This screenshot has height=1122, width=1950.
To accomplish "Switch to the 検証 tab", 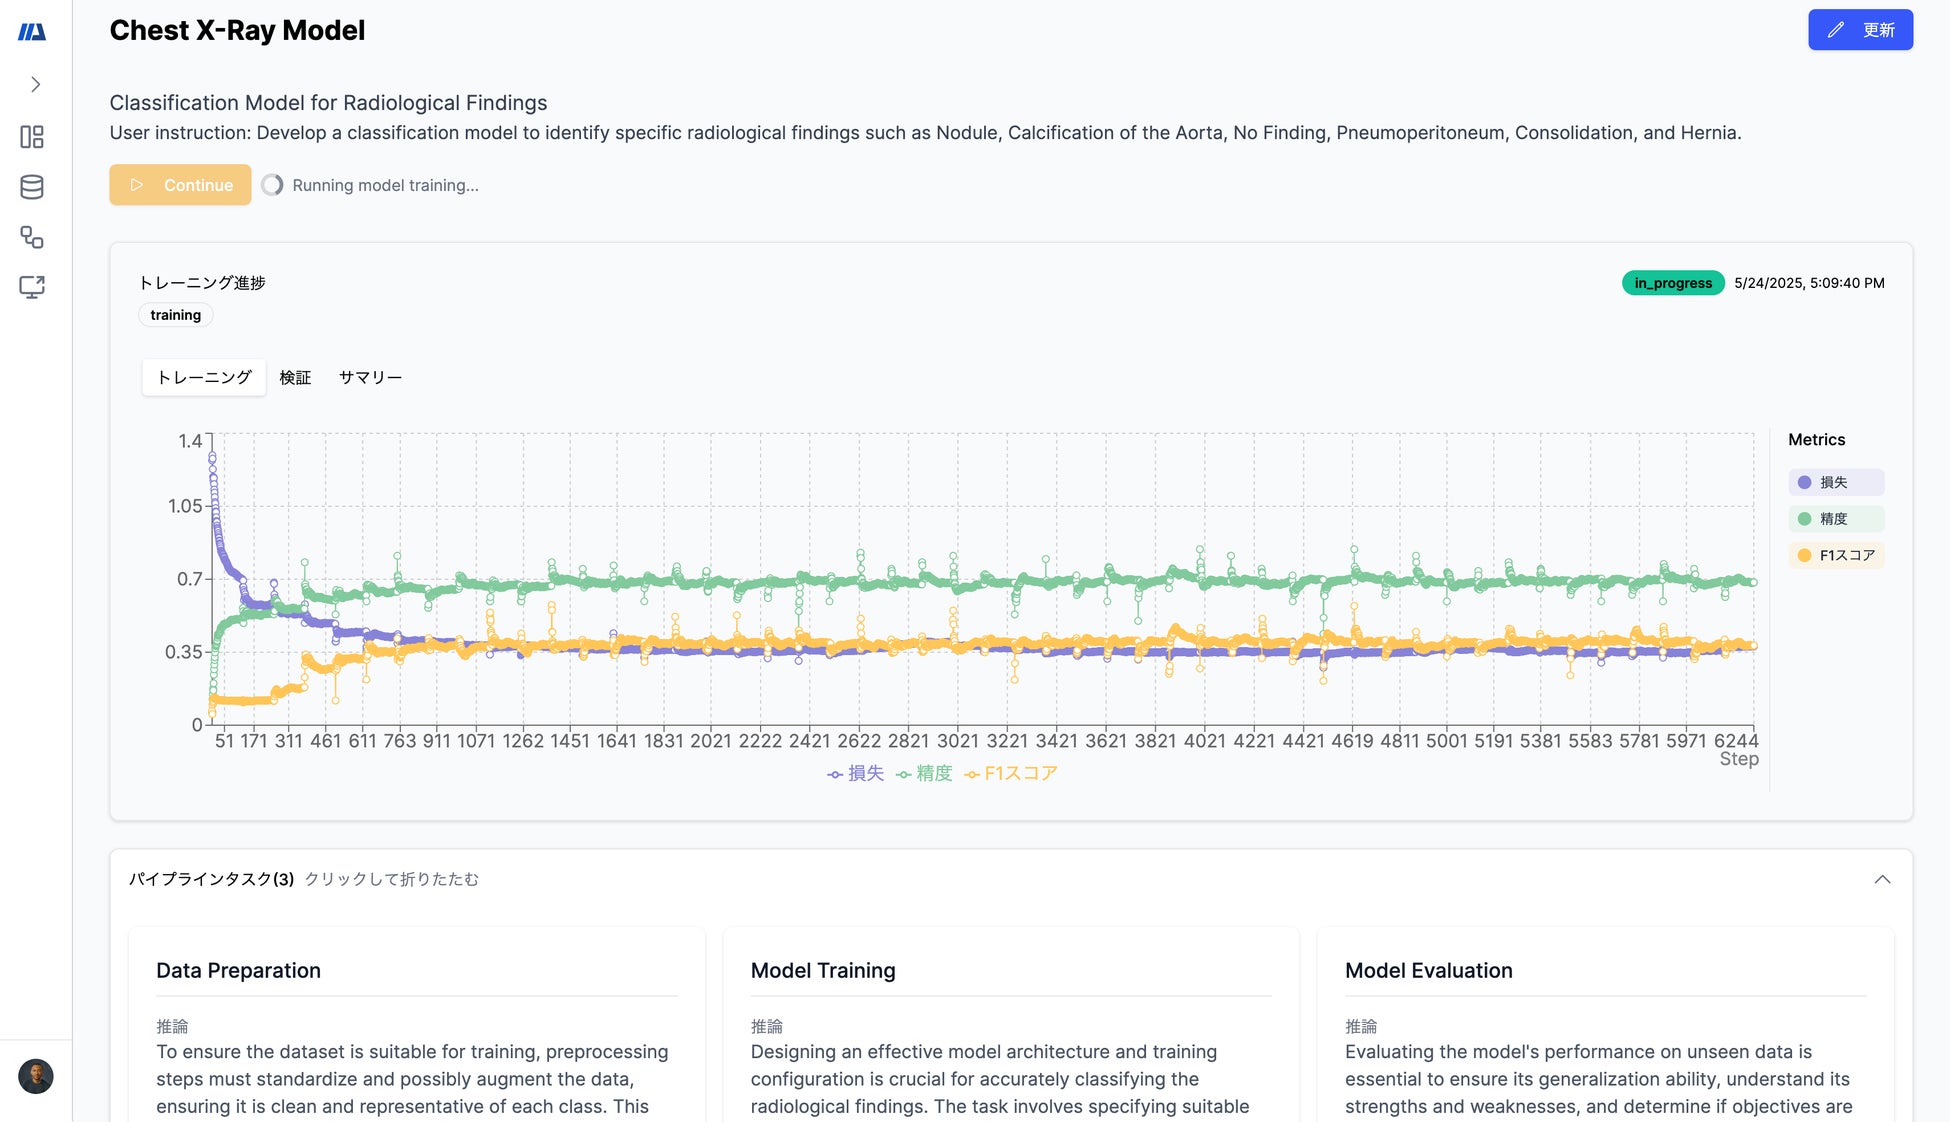I will [x=295, y=377].
